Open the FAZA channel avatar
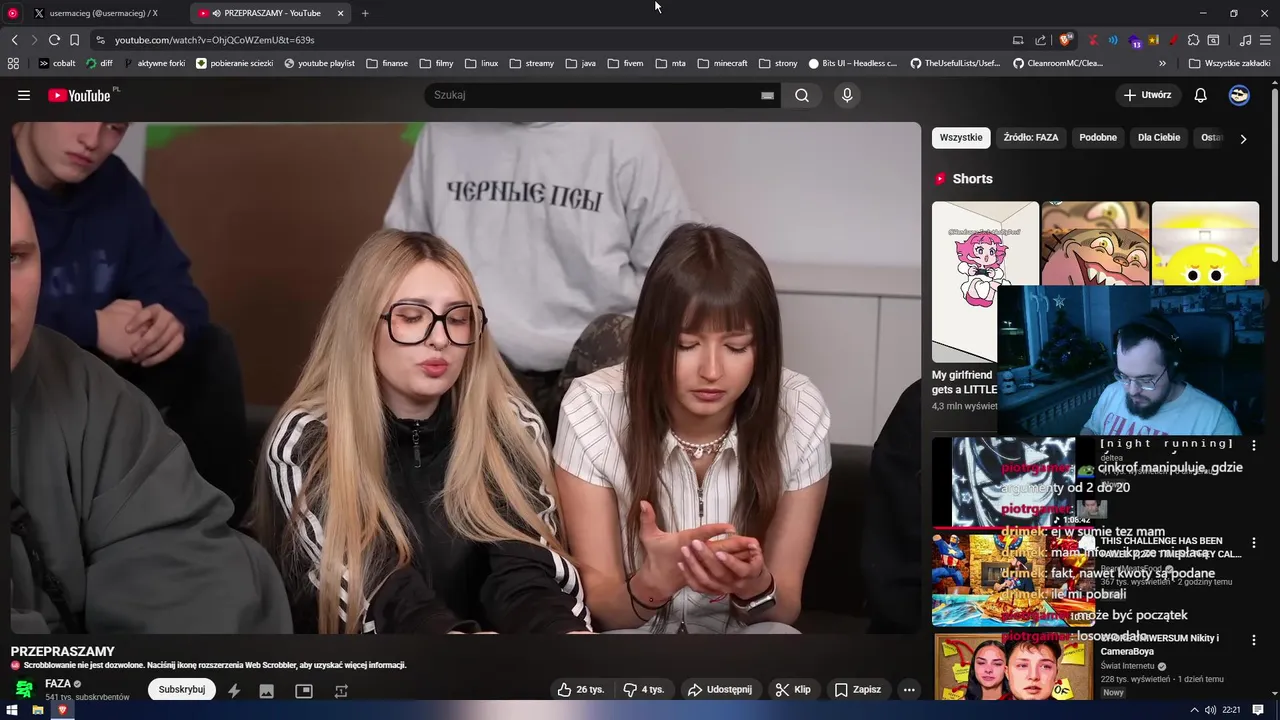1280x720 pixels. pyautogui.click(x=24, y=689)
